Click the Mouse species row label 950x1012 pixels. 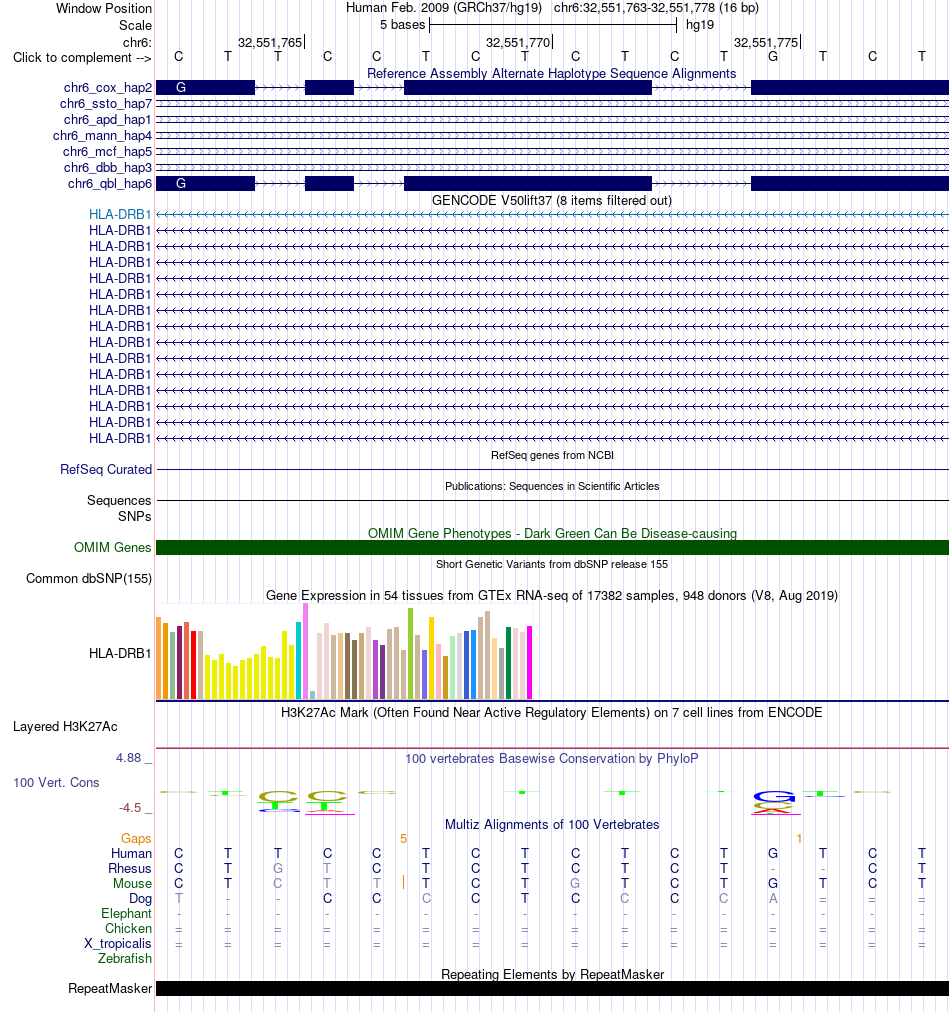coord(132,884)
